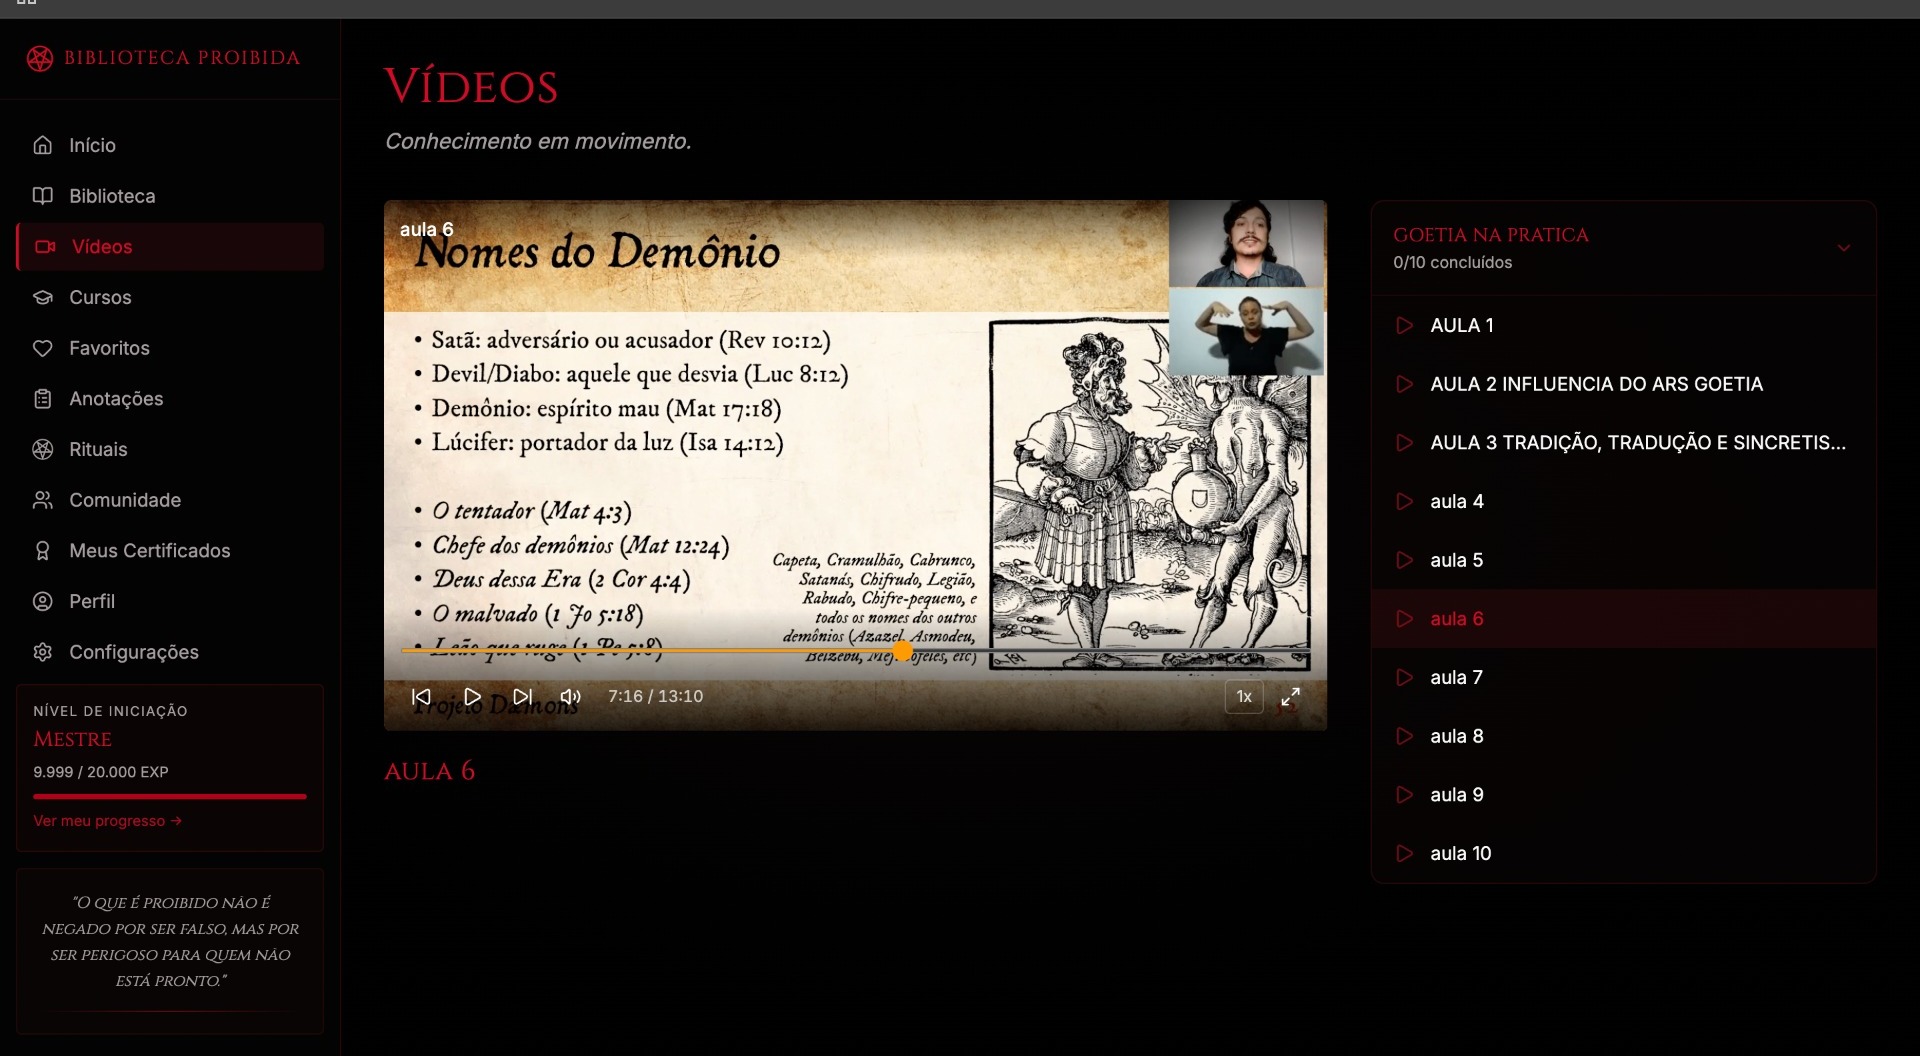Select AULA 1 from the playlist

(1624, 326)
